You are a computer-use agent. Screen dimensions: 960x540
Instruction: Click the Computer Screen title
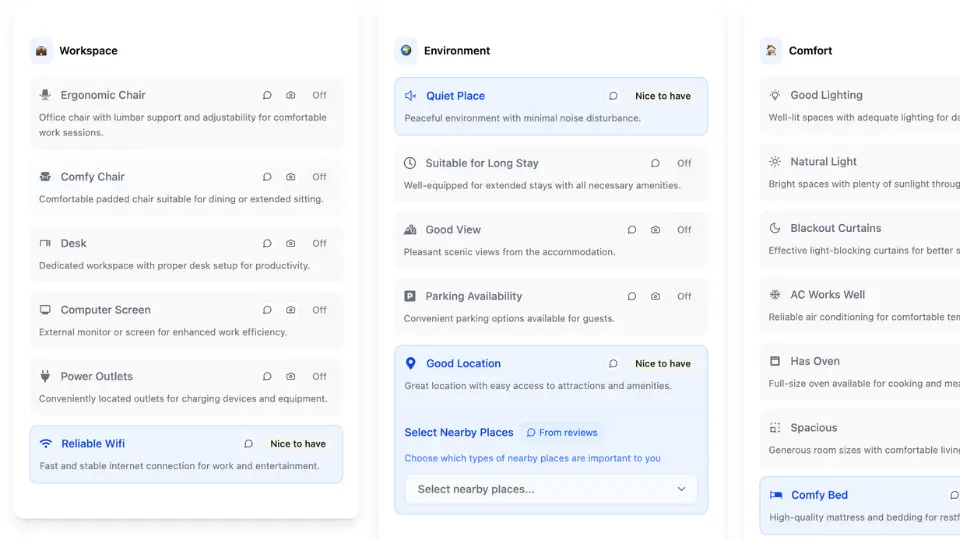click(x=105, y=310)
